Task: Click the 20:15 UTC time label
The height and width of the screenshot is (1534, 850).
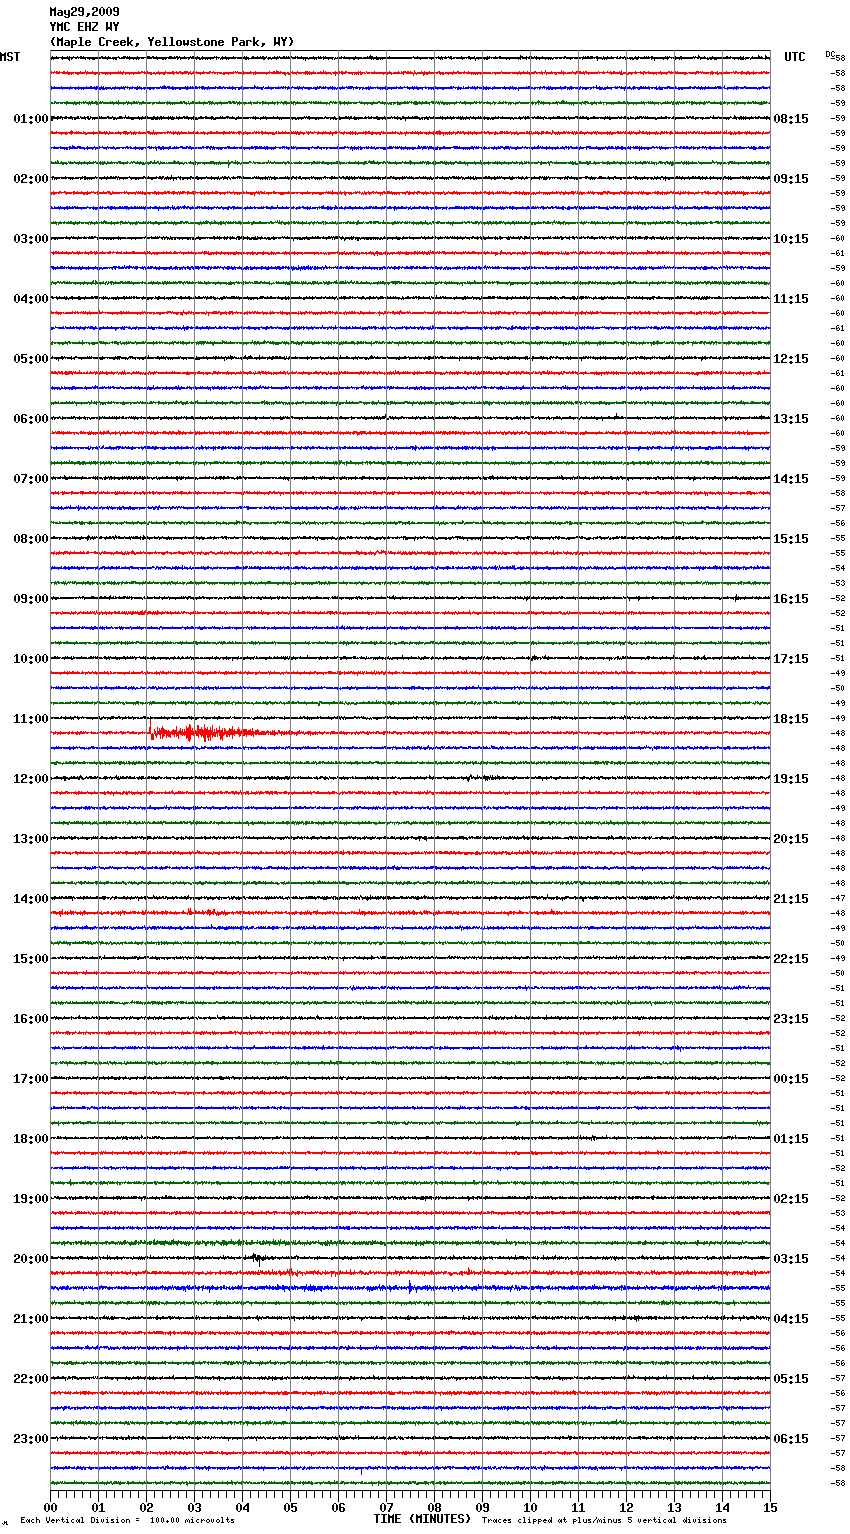Action: [791, 839]
